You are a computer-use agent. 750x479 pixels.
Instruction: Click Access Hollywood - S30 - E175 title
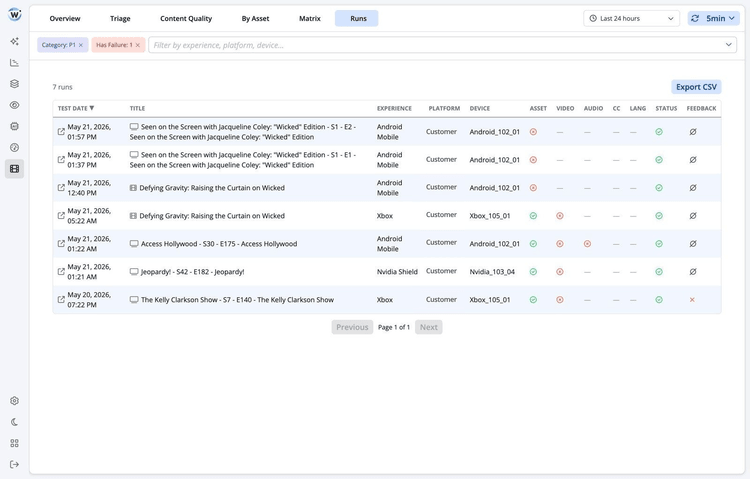click(x=219, y=244)
